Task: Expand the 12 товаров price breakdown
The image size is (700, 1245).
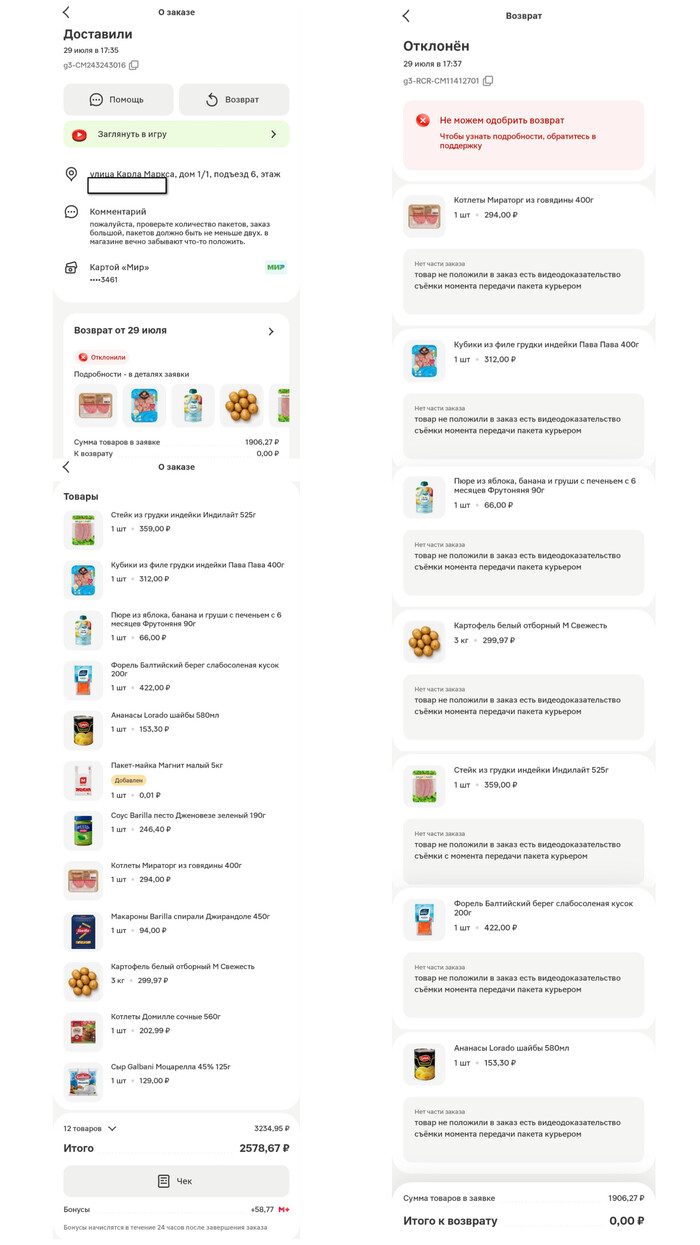Action: click(112, 1128)
